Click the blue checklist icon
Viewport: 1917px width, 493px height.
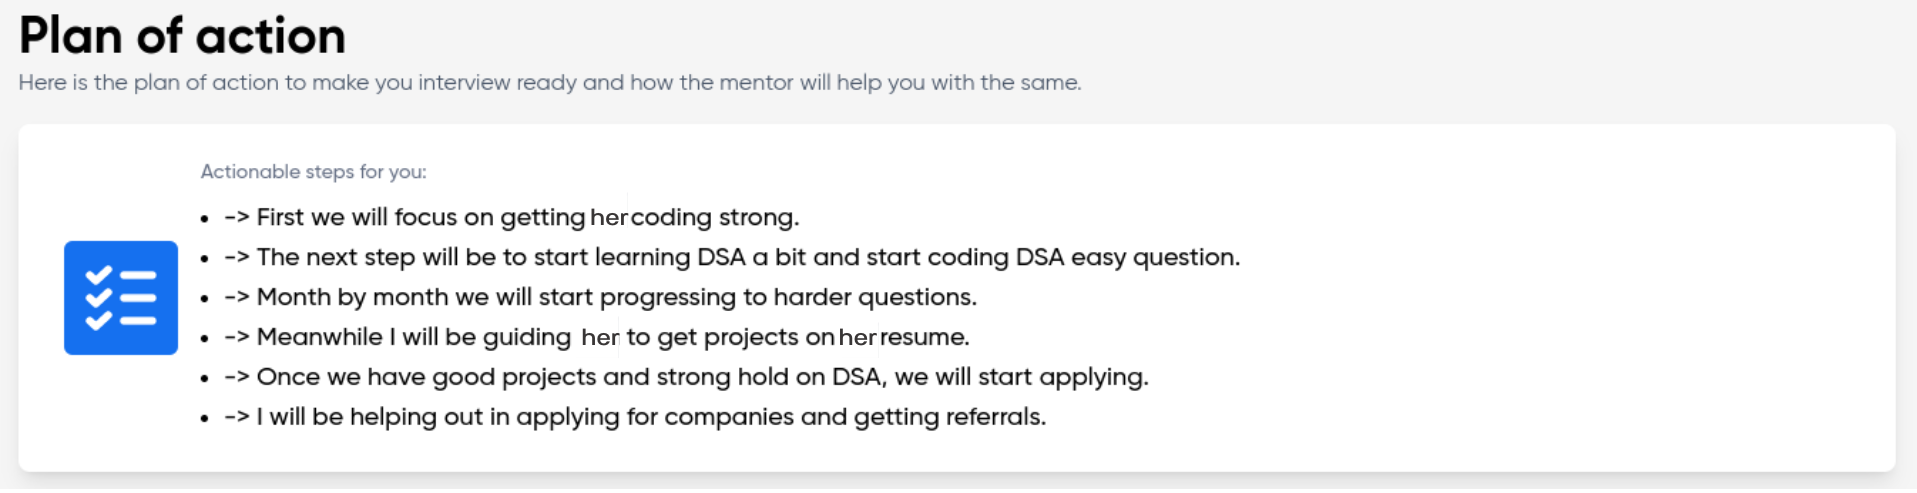121,298
